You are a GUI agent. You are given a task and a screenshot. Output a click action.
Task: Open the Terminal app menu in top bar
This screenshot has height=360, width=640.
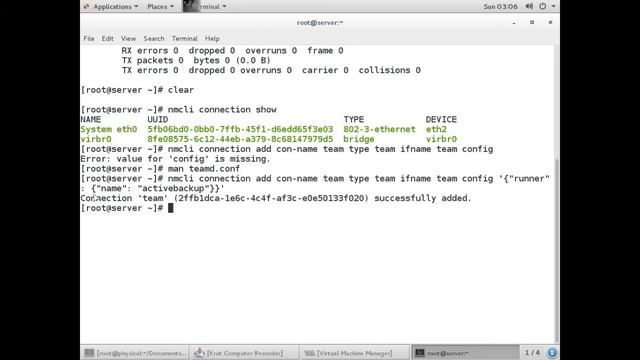point(205,7)
